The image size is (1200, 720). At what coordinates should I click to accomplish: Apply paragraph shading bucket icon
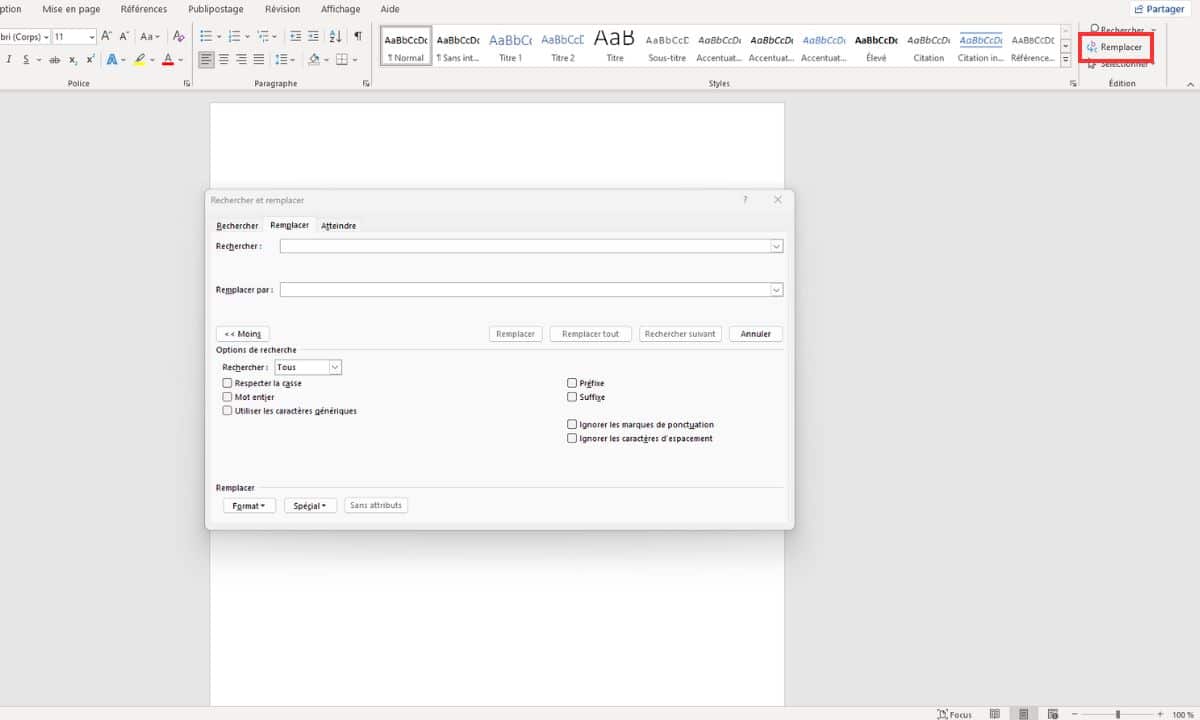[x=314, y=60]
